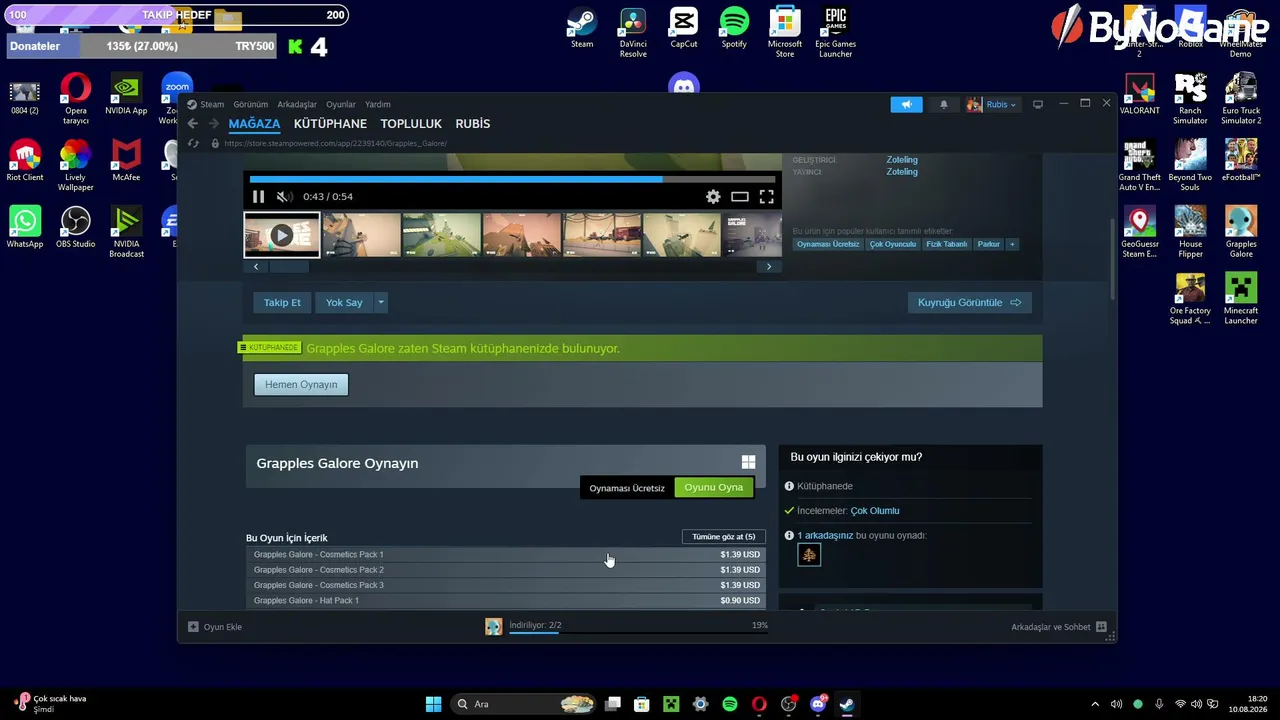Open the Yardım menu

coord(378,104)
